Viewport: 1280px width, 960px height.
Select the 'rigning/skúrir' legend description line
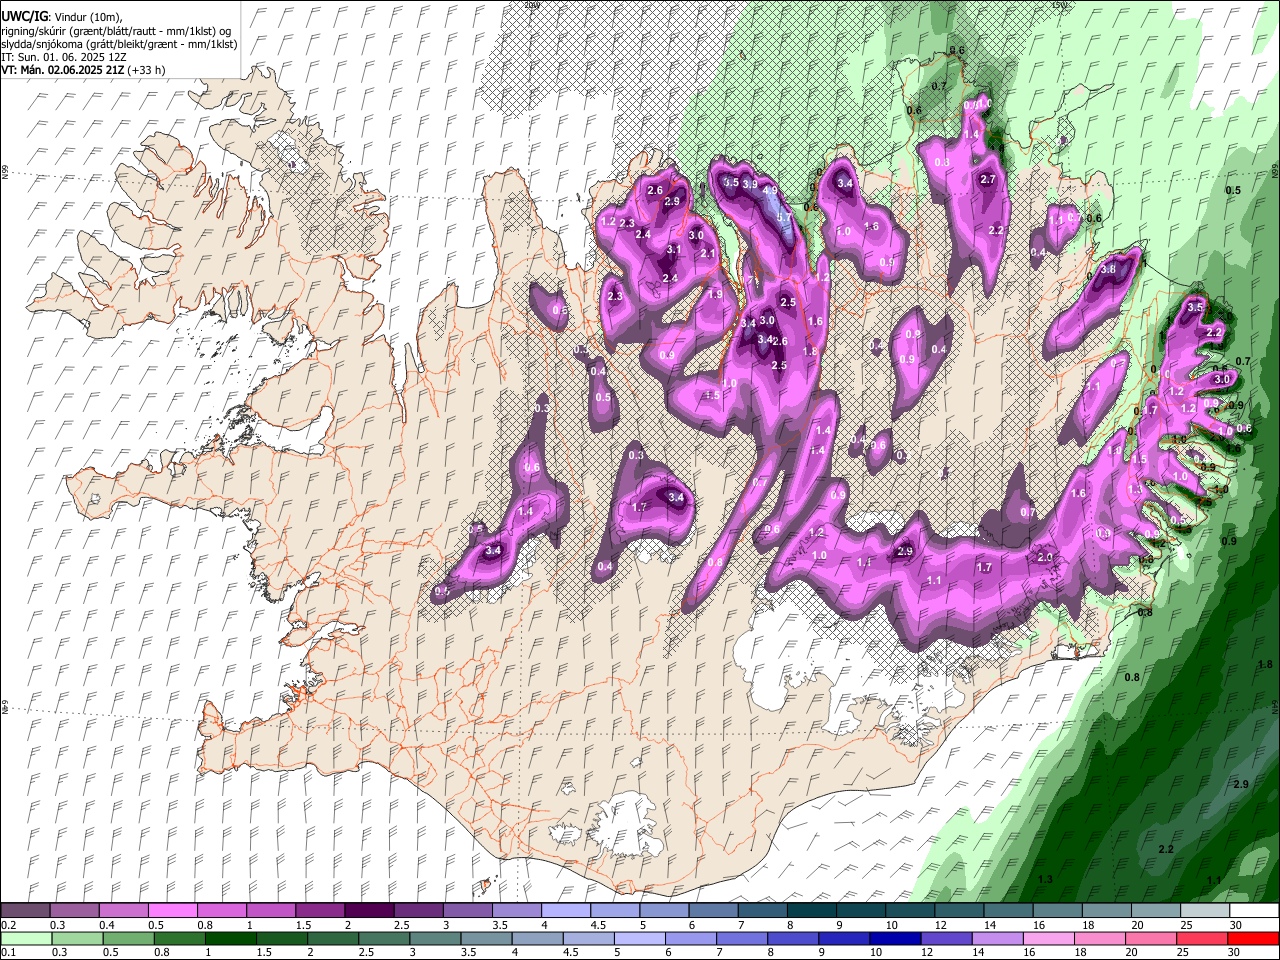[x=116, y=31]
